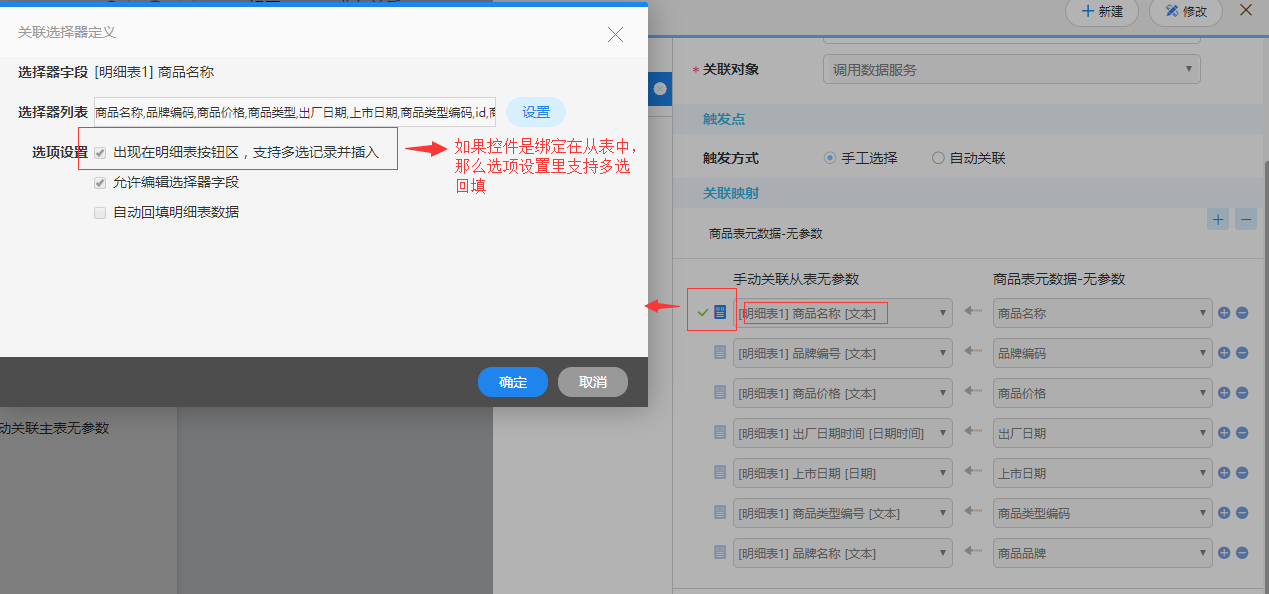Screen dimensions: 1269x594
Task: Click the 选择器列表 field text box
Action: (295, 112)
